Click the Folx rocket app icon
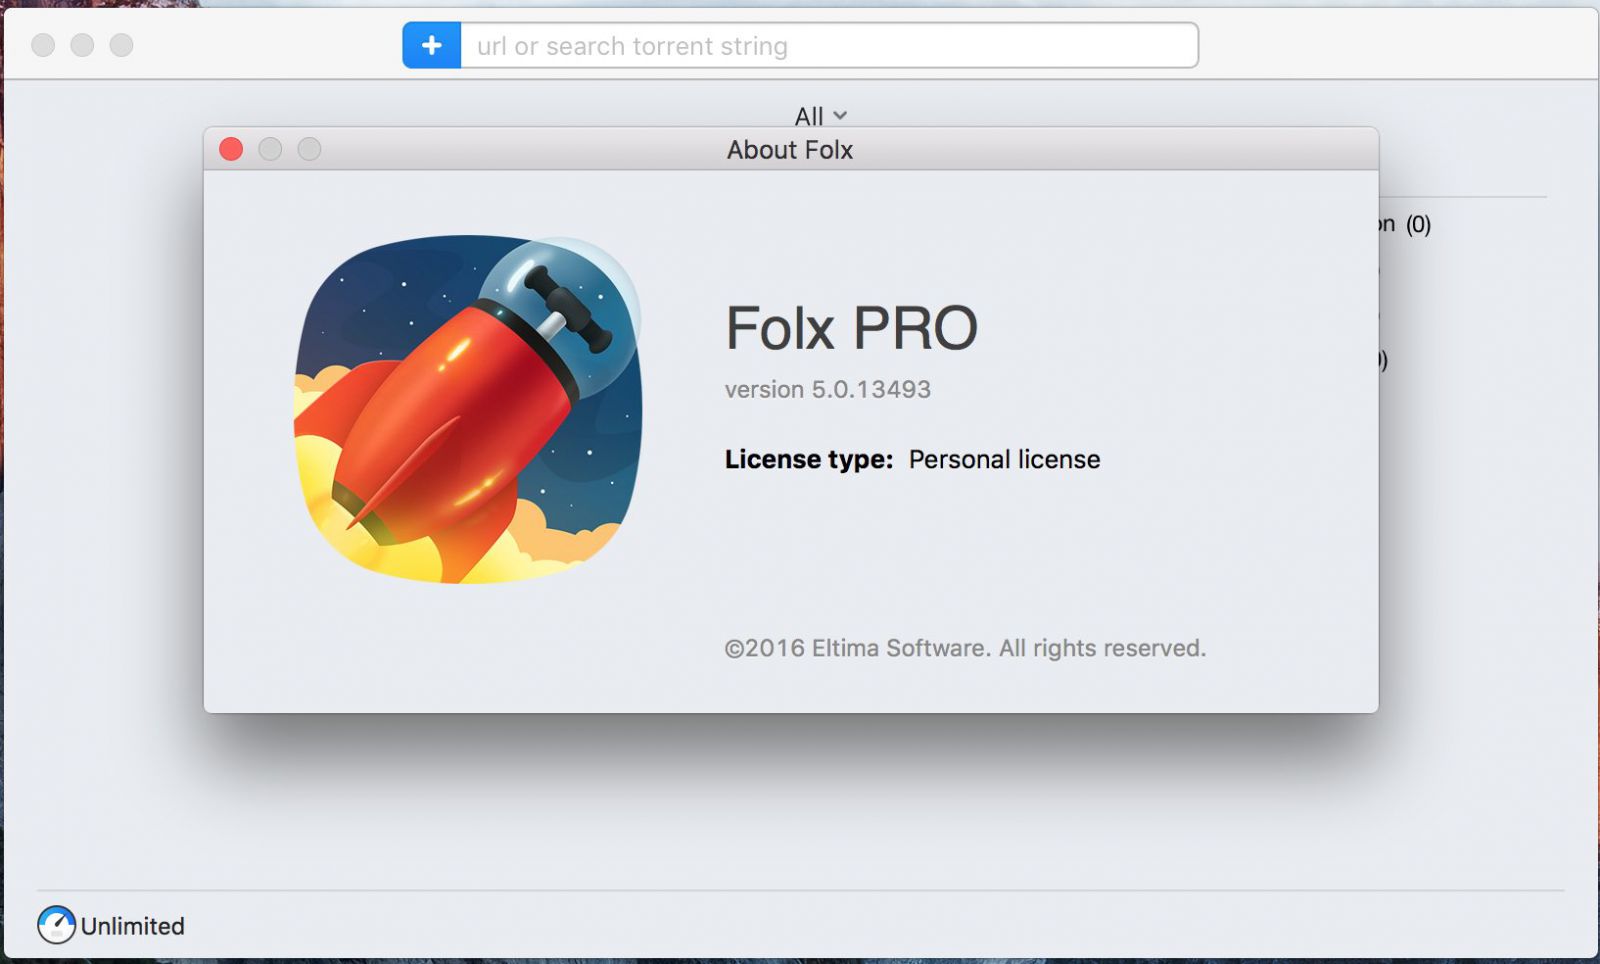Image resolution: width=1600 pixels, height=964 pixels. [x=467, y=409]
